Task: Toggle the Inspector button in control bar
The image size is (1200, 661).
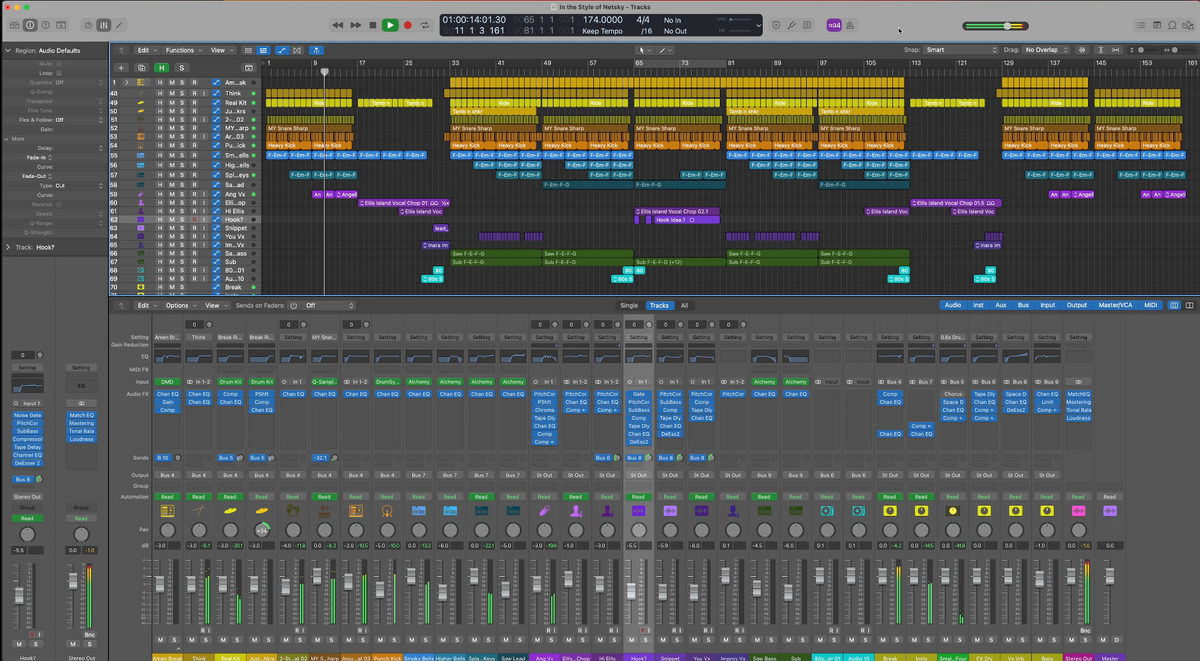Action: [x=29, y=24]
